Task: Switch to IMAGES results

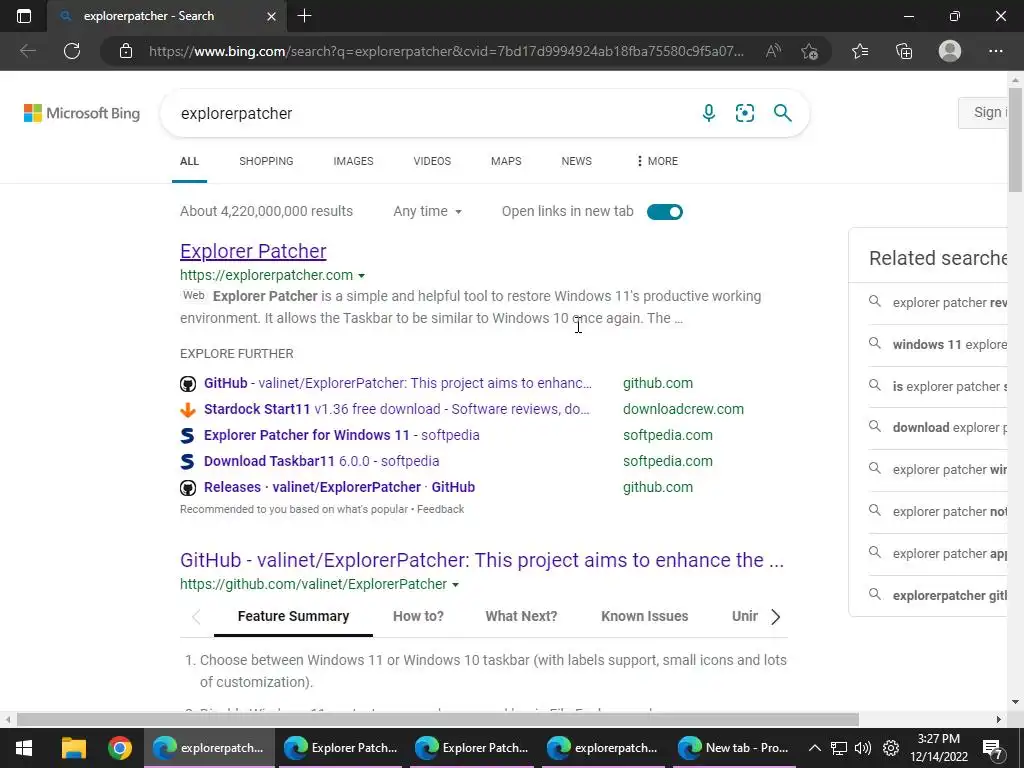Action: tap(353, 161)
